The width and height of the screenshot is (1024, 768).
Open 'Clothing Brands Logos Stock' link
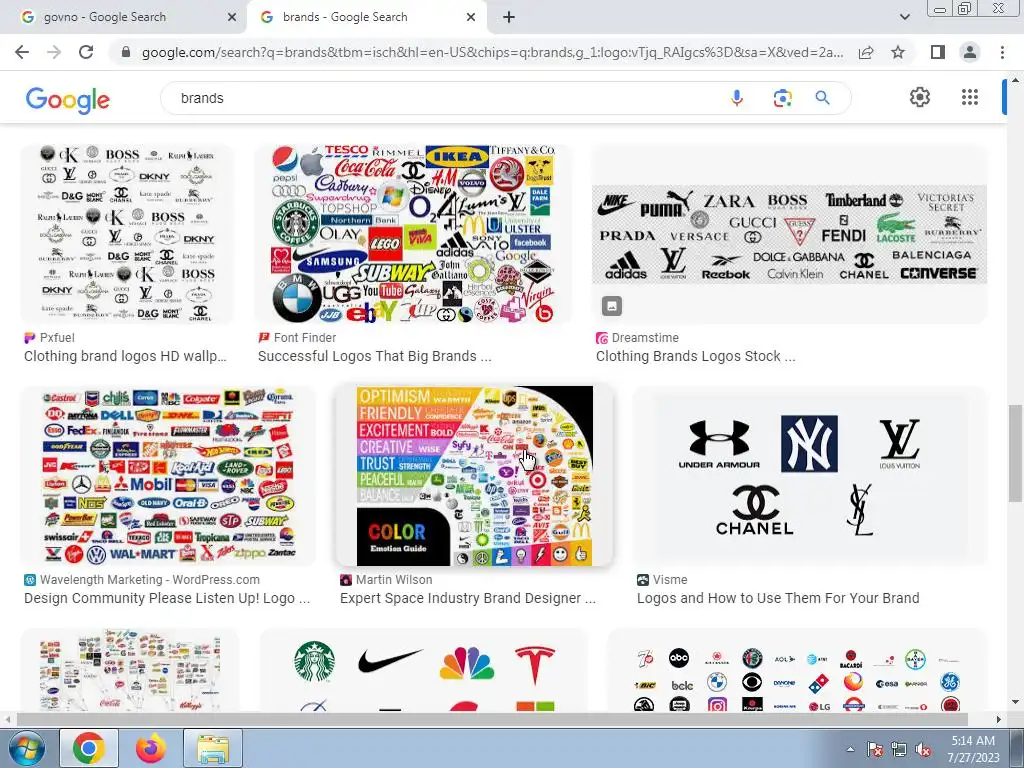(696, 356)
